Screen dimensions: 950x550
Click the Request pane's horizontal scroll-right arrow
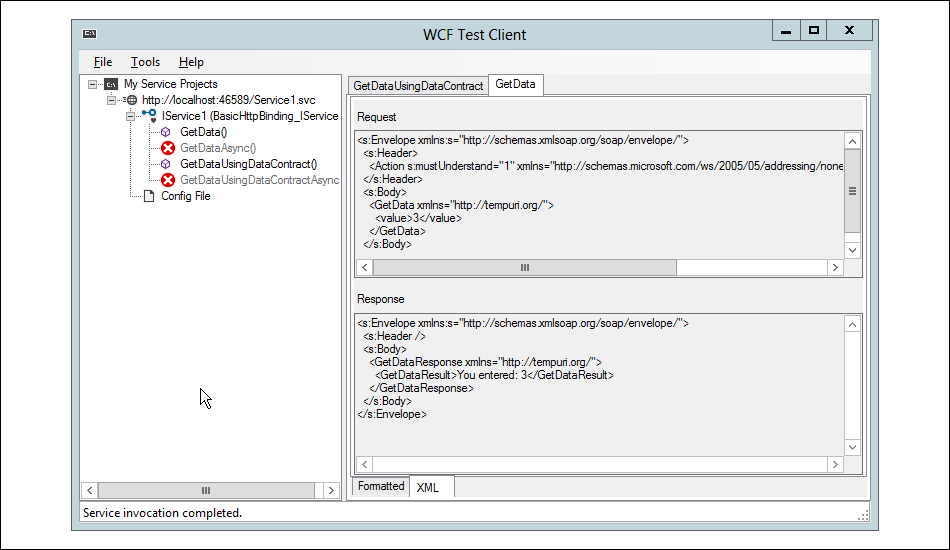pos(835,267)
